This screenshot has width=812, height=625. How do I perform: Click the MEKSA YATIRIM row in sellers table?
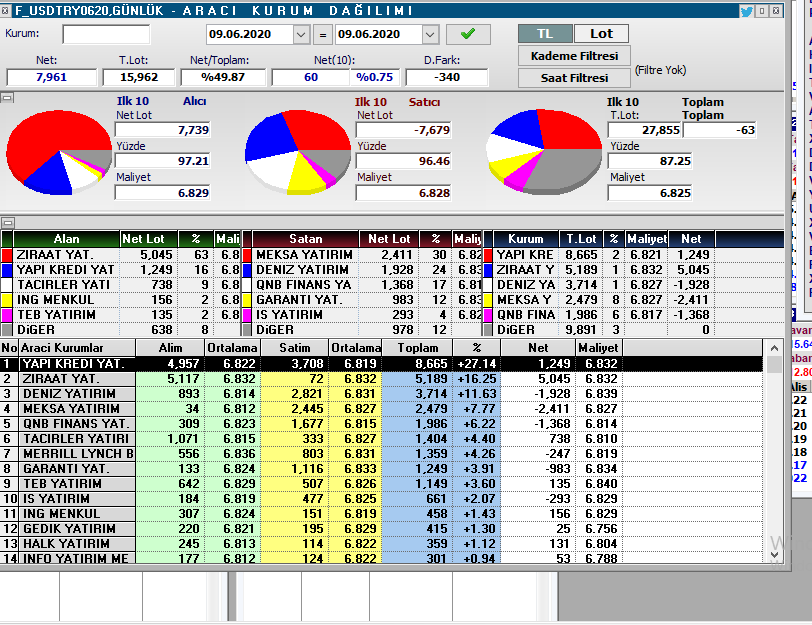362,255
